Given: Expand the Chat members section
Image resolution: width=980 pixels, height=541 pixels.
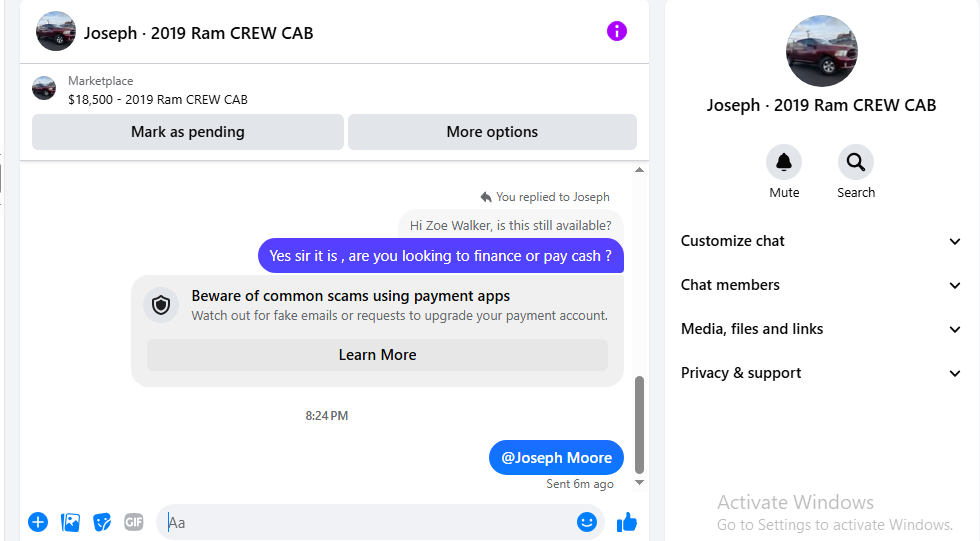Looking at the screenshot, I should 821,285.
